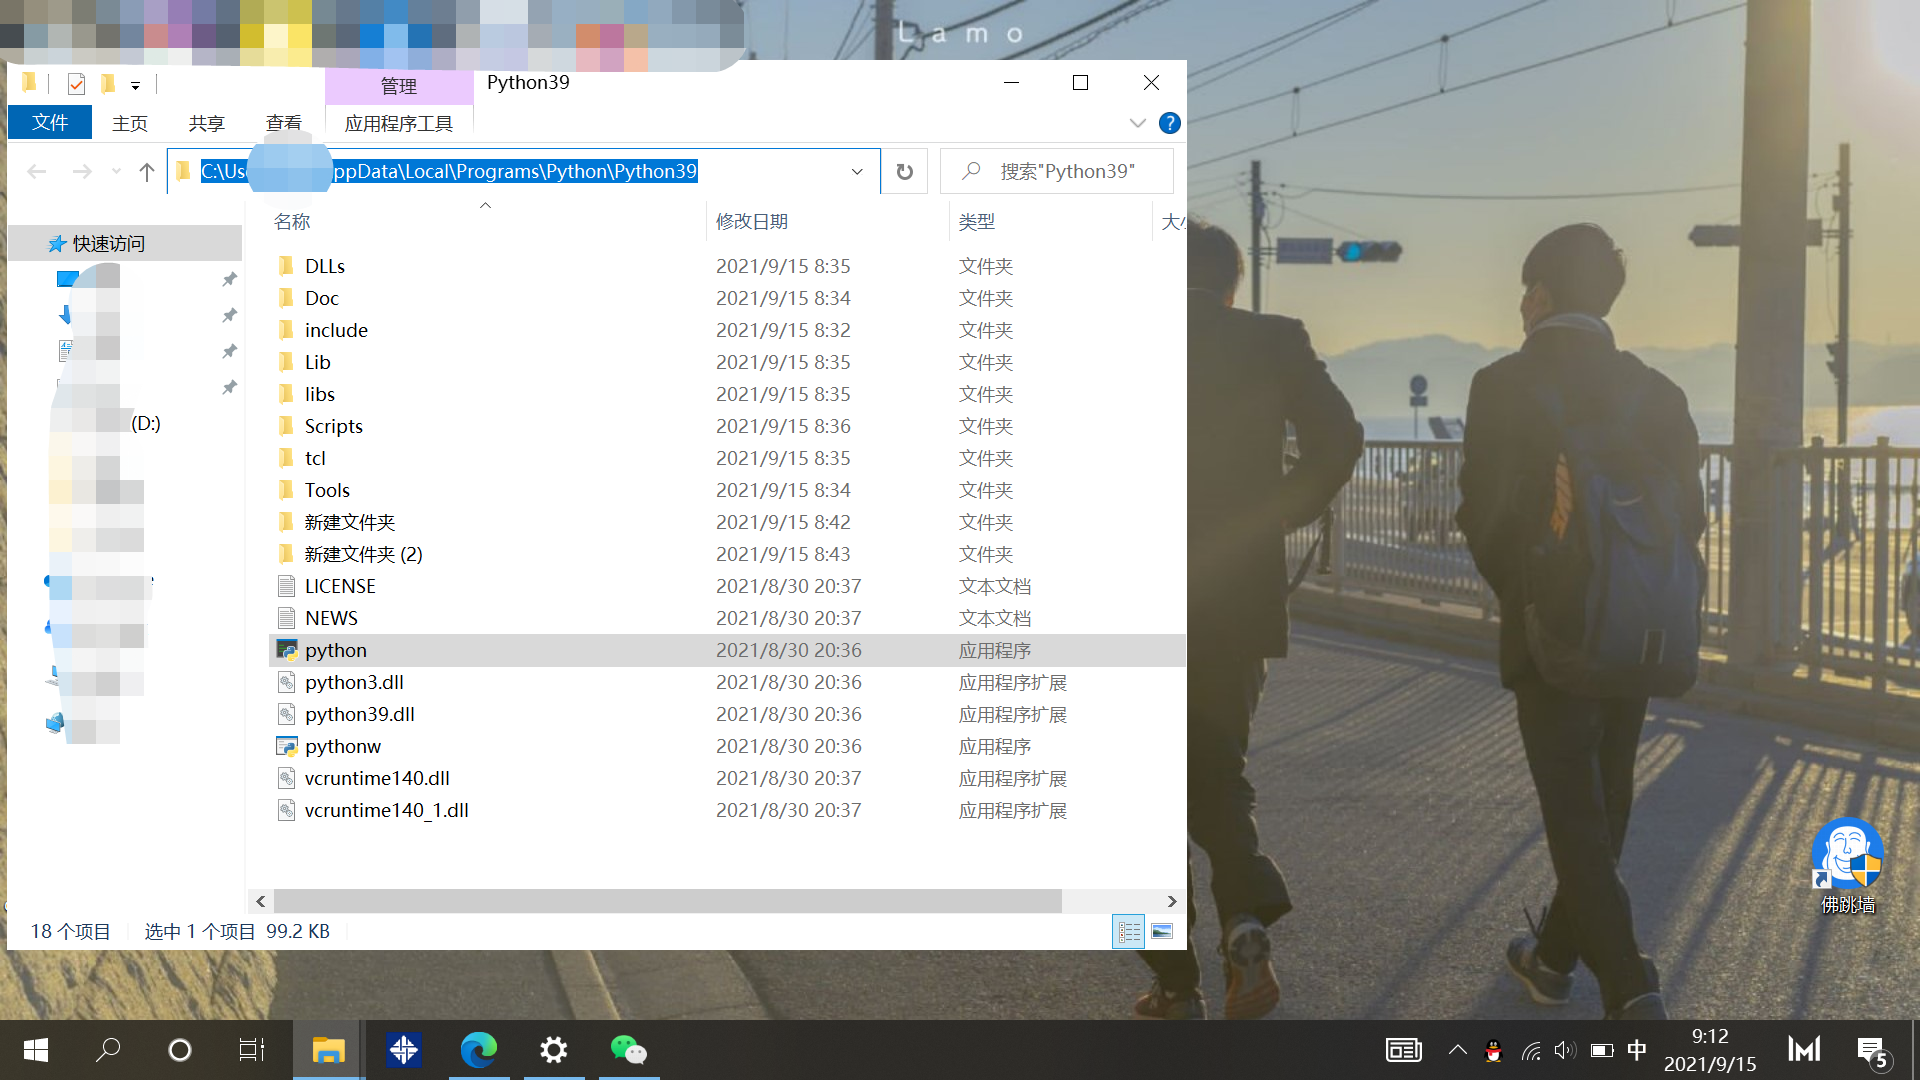Open WeChat from the taskbar
This screenshot has height=1080, width=1920.
point(629,1050)
